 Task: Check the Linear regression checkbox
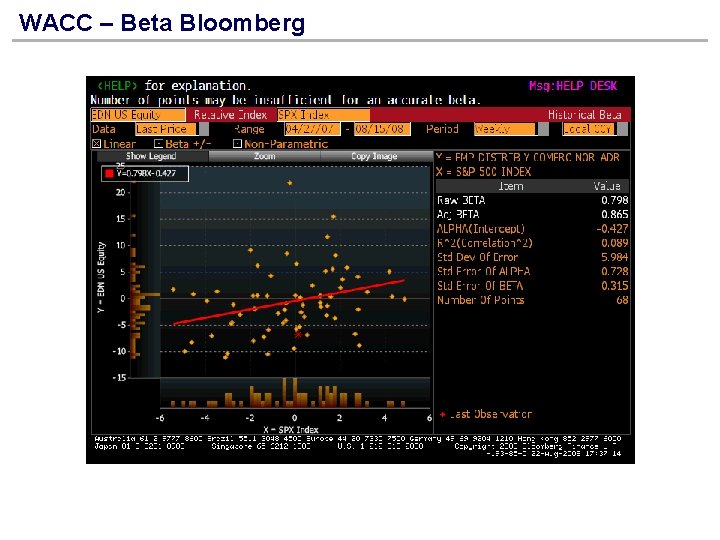[x=96, y=144]
